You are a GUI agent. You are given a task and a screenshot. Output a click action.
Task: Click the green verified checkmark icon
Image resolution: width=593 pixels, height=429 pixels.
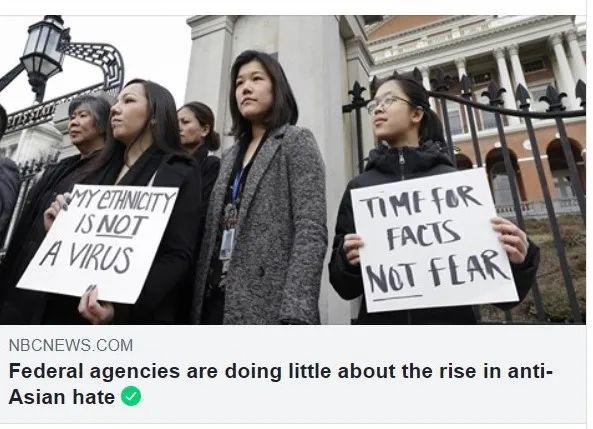pyautogui.click(x=131, y=396)
